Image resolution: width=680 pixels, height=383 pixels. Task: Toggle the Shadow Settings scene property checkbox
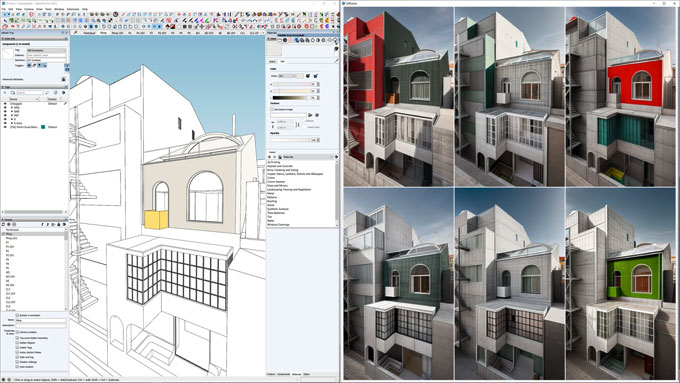[17, 362]
